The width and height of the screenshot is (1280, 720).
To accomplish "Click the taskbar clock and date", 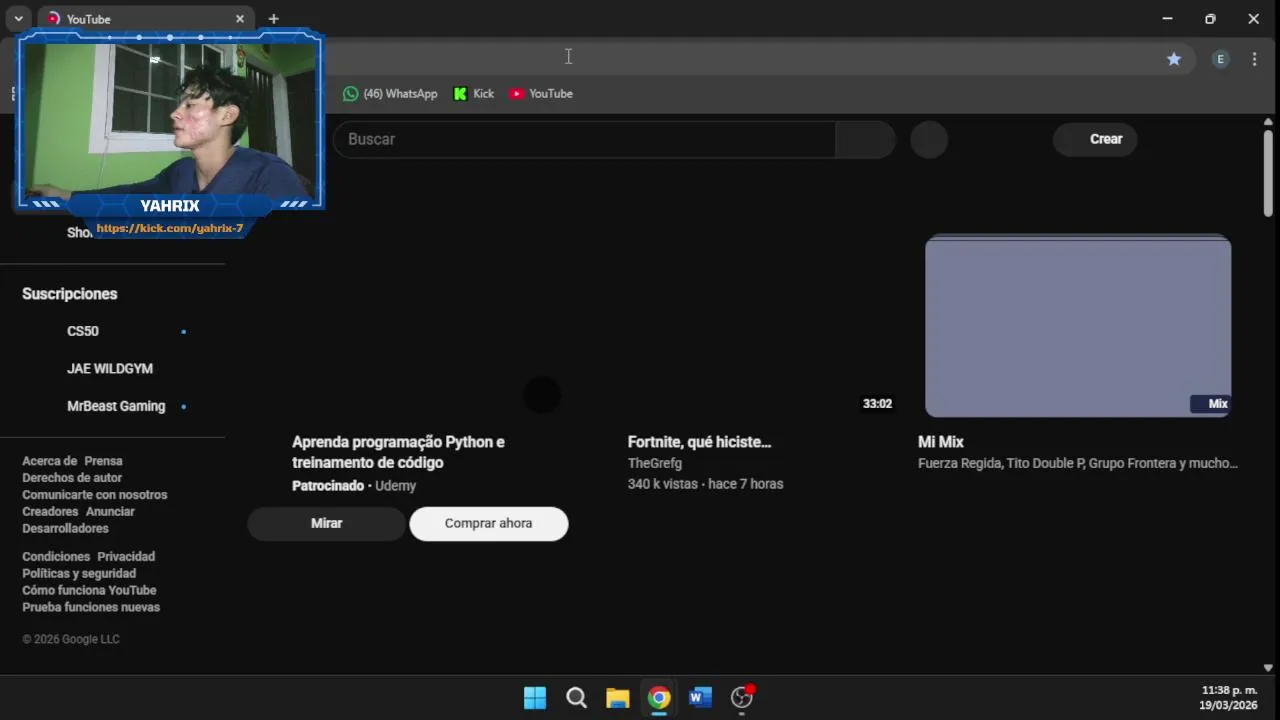I will point(1229,698).
